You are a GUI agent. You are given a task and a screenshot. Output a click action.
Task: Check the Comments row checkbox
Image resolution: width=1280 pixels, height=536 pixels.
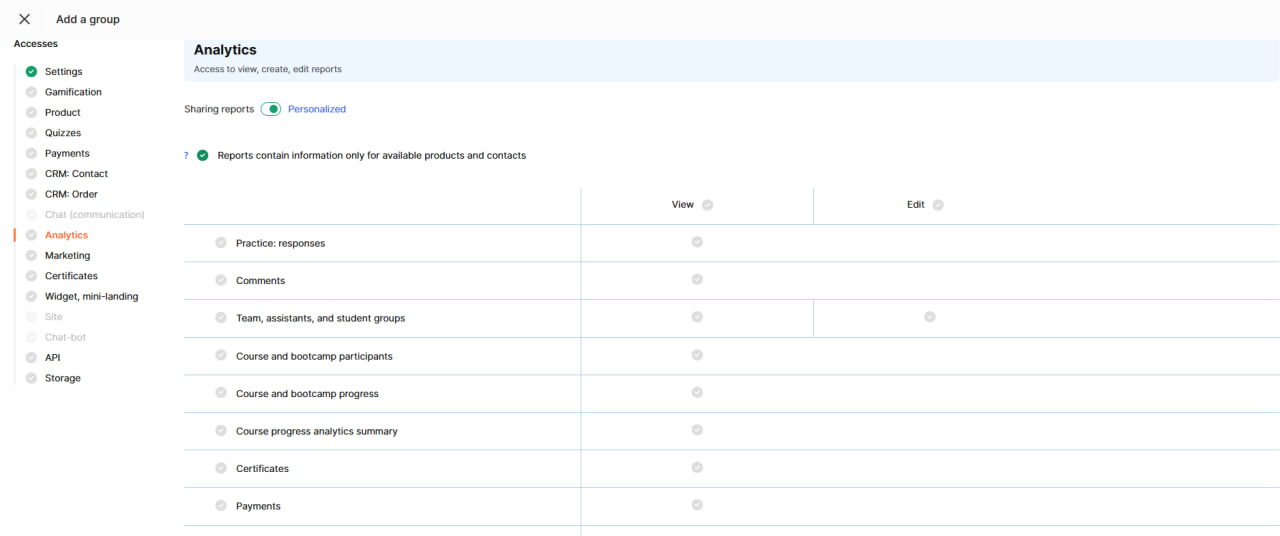[x=221, y=280]
